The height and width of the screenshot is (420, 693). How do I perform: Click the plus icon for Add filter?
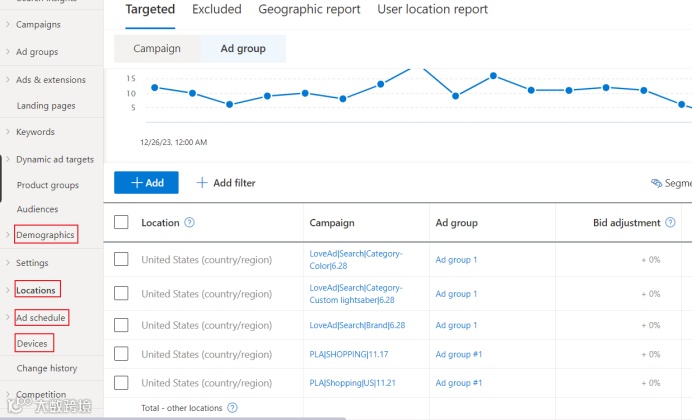pos(202,183)
